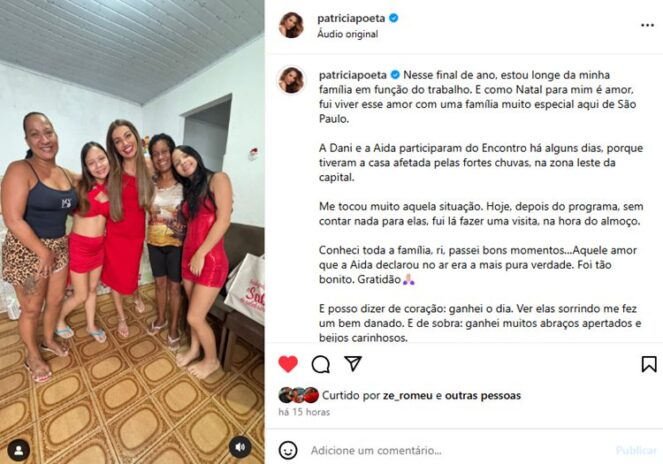
Task: Click the verified badge next to header username
Action: (x=394, y=18)
